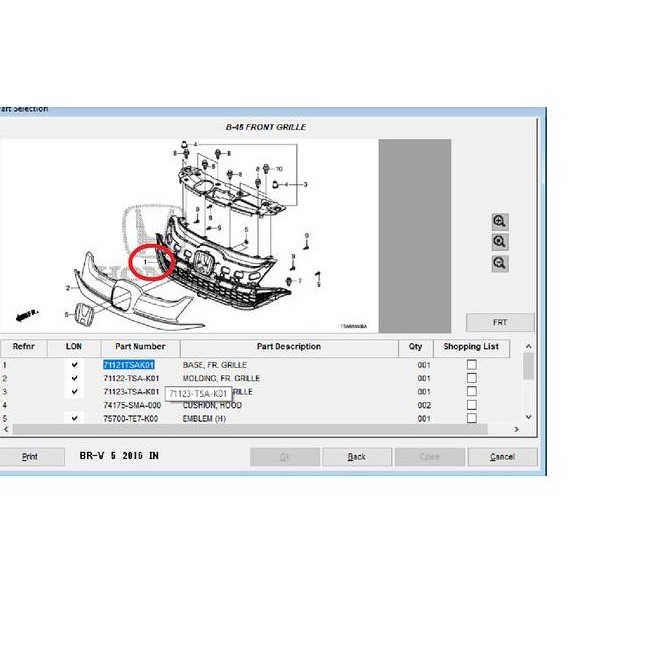
Task: Click the horizontal scrollbar under parts list
Action: point(250,429)
